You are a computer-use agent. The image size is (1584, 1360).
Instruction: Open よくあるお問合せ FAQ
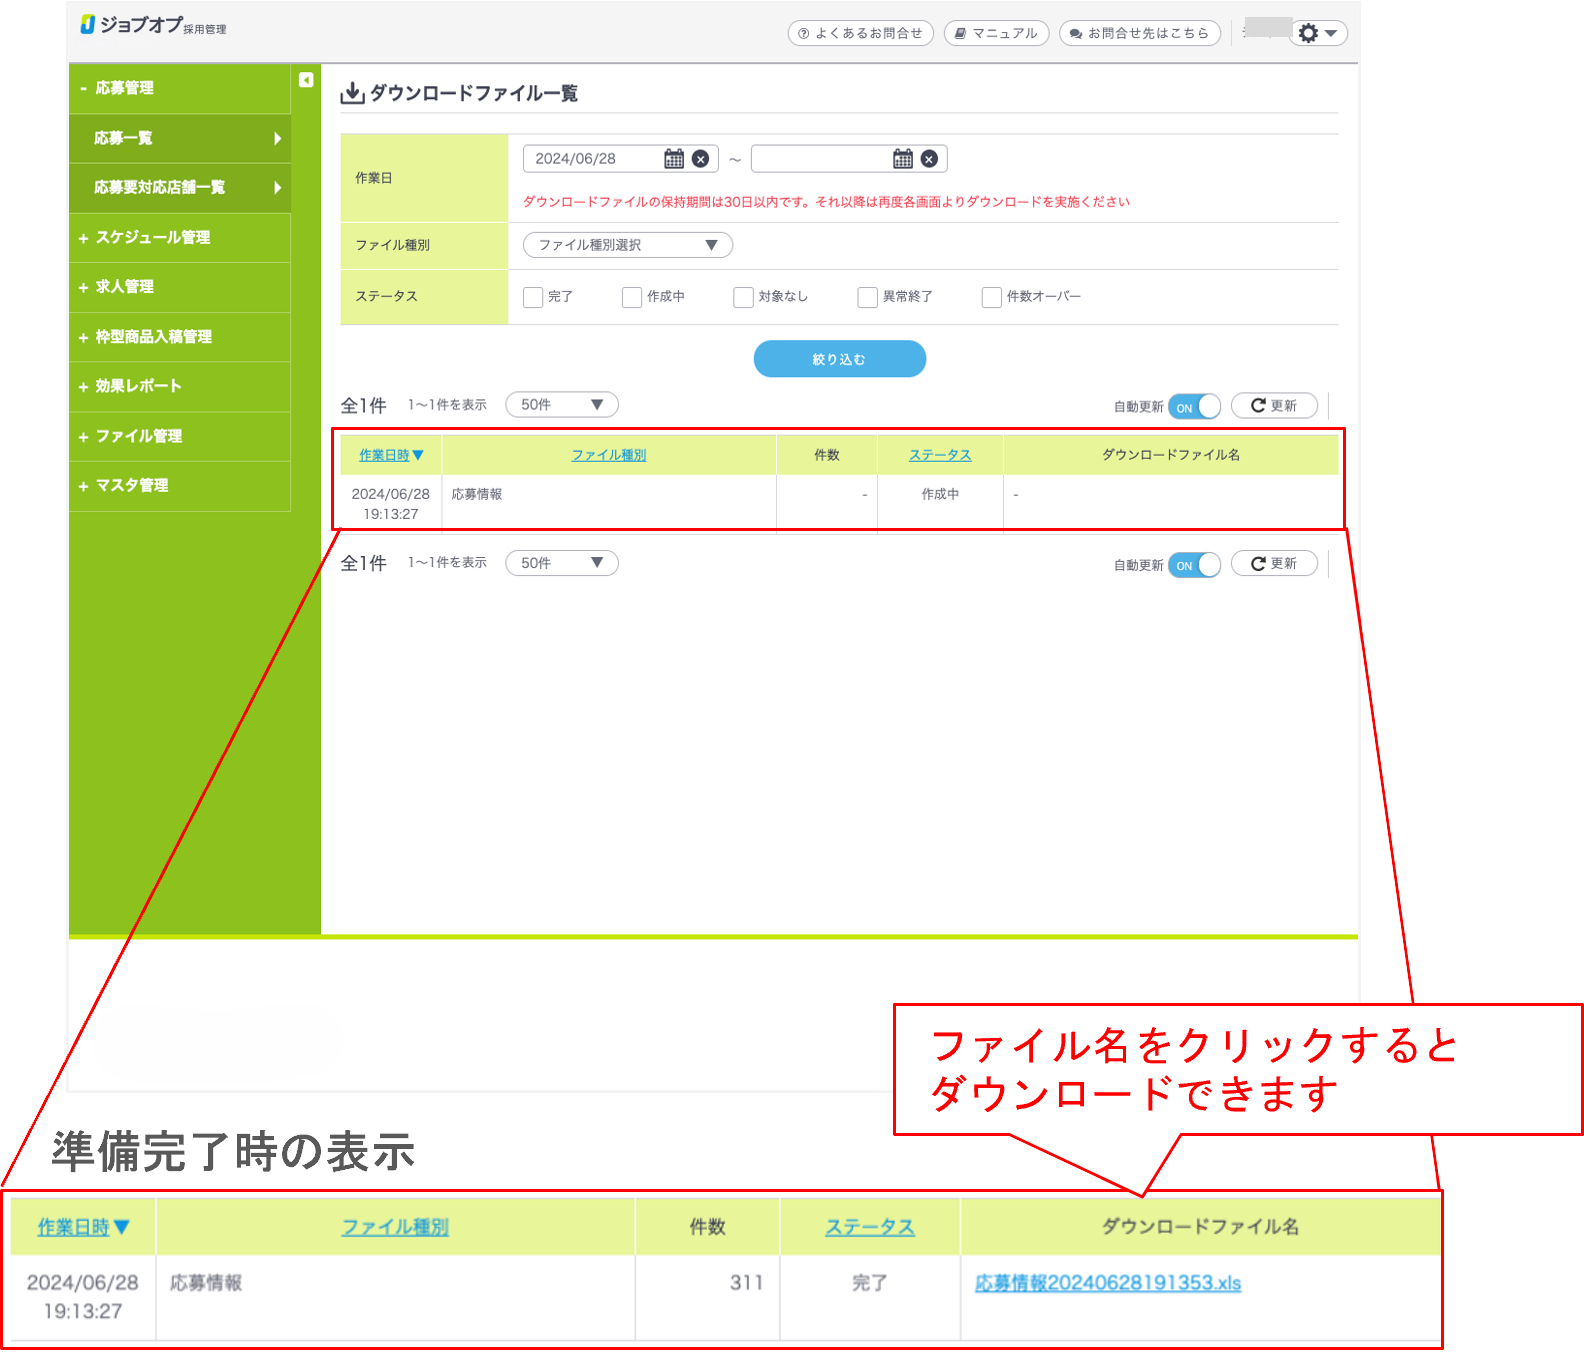click(860, 33)
